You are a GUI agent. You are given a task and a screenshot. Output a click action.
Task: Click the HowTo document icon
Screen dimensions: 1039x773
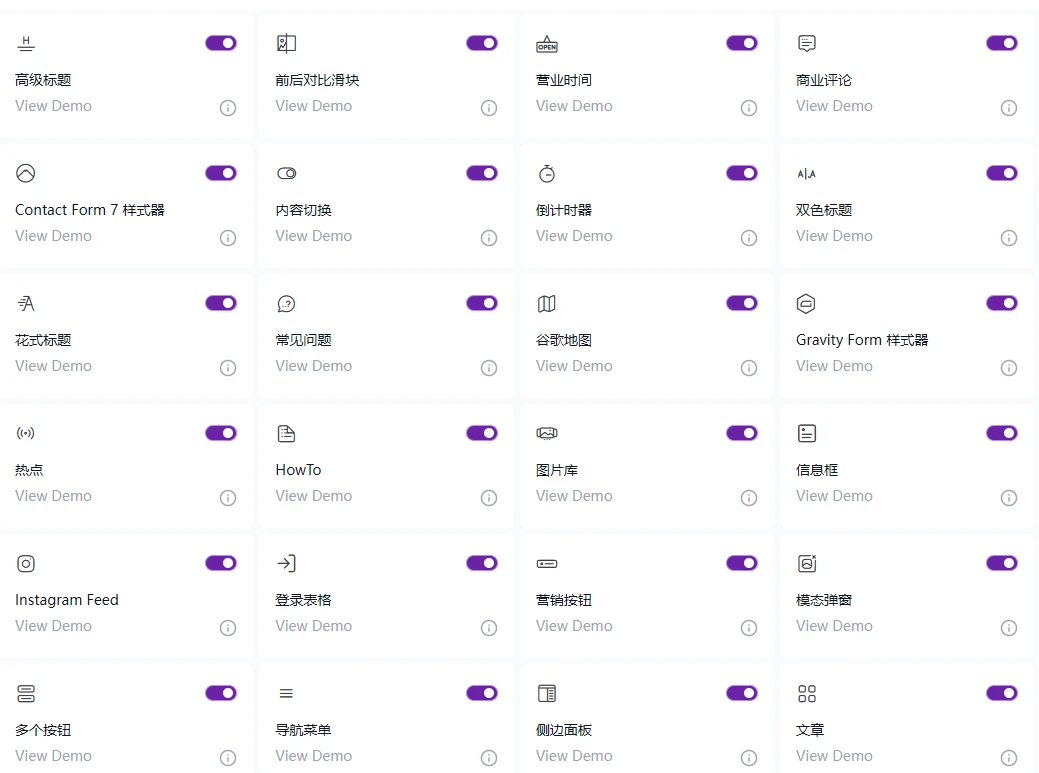(286, 433)
